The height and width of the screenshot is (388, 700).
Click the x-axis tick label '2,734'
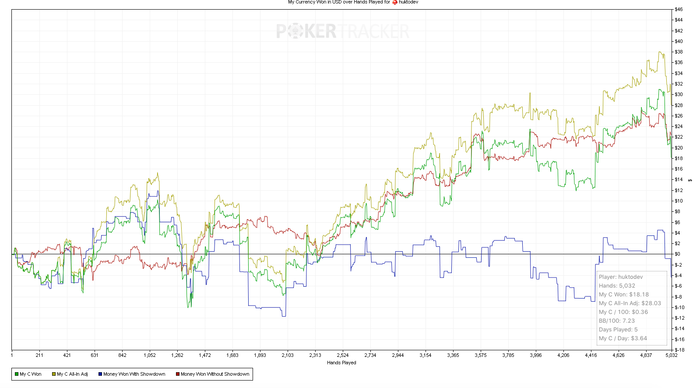(370, 355)
